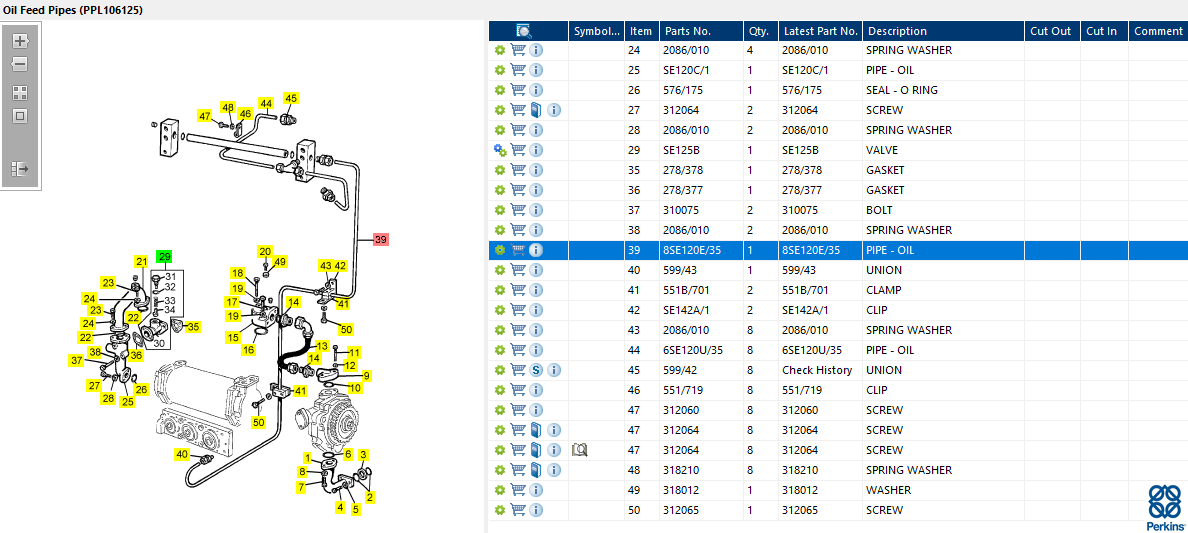Open info for item 36 GASKET 278/377
1188x533 pixels.
(536, 190)
